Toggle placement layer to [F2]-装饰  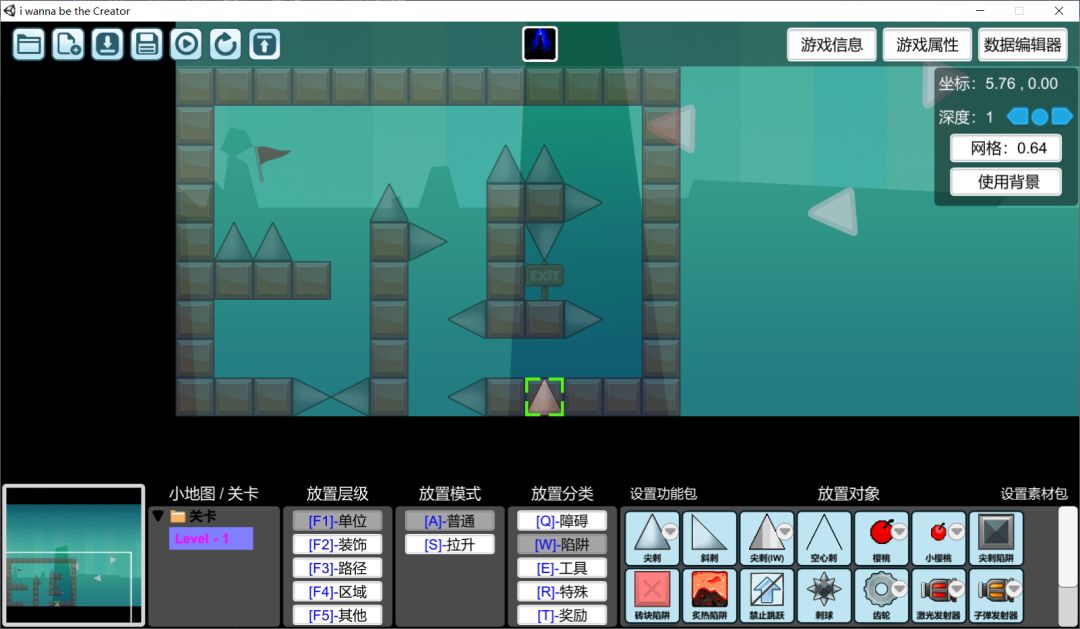337,545
